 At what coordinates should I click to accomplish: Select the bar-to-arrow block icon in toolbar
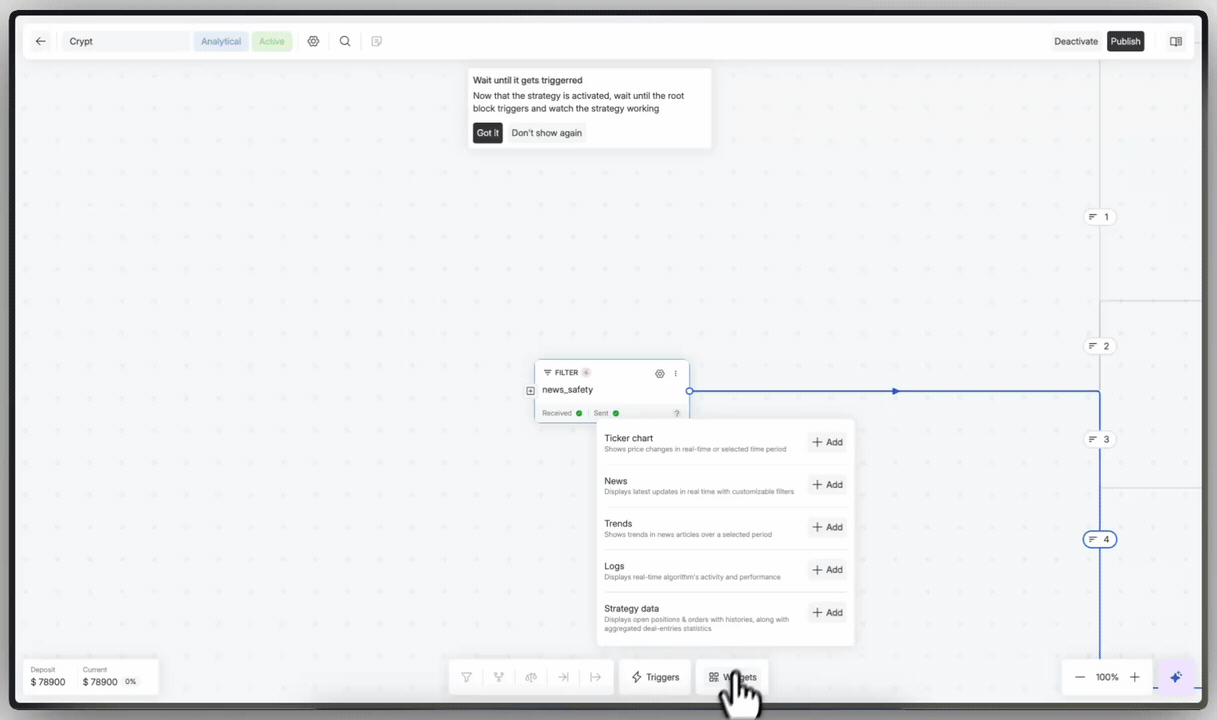[x=595, y=677]
